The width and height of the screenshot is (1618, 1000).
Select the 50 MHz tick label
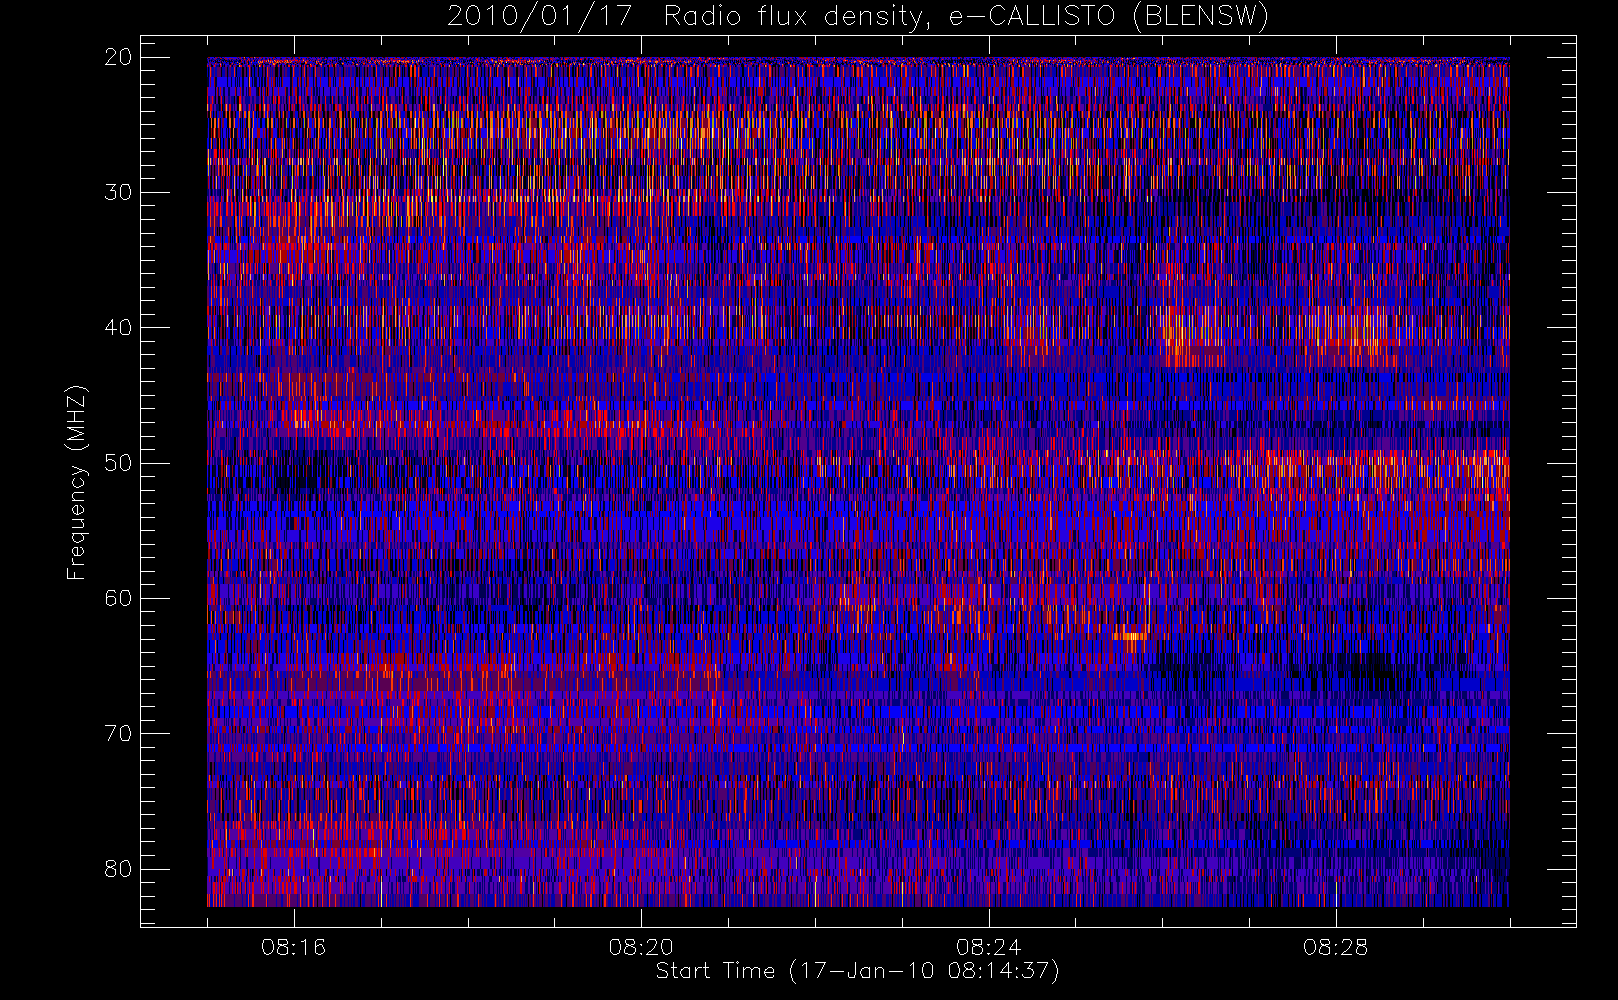tap(118, 462)
